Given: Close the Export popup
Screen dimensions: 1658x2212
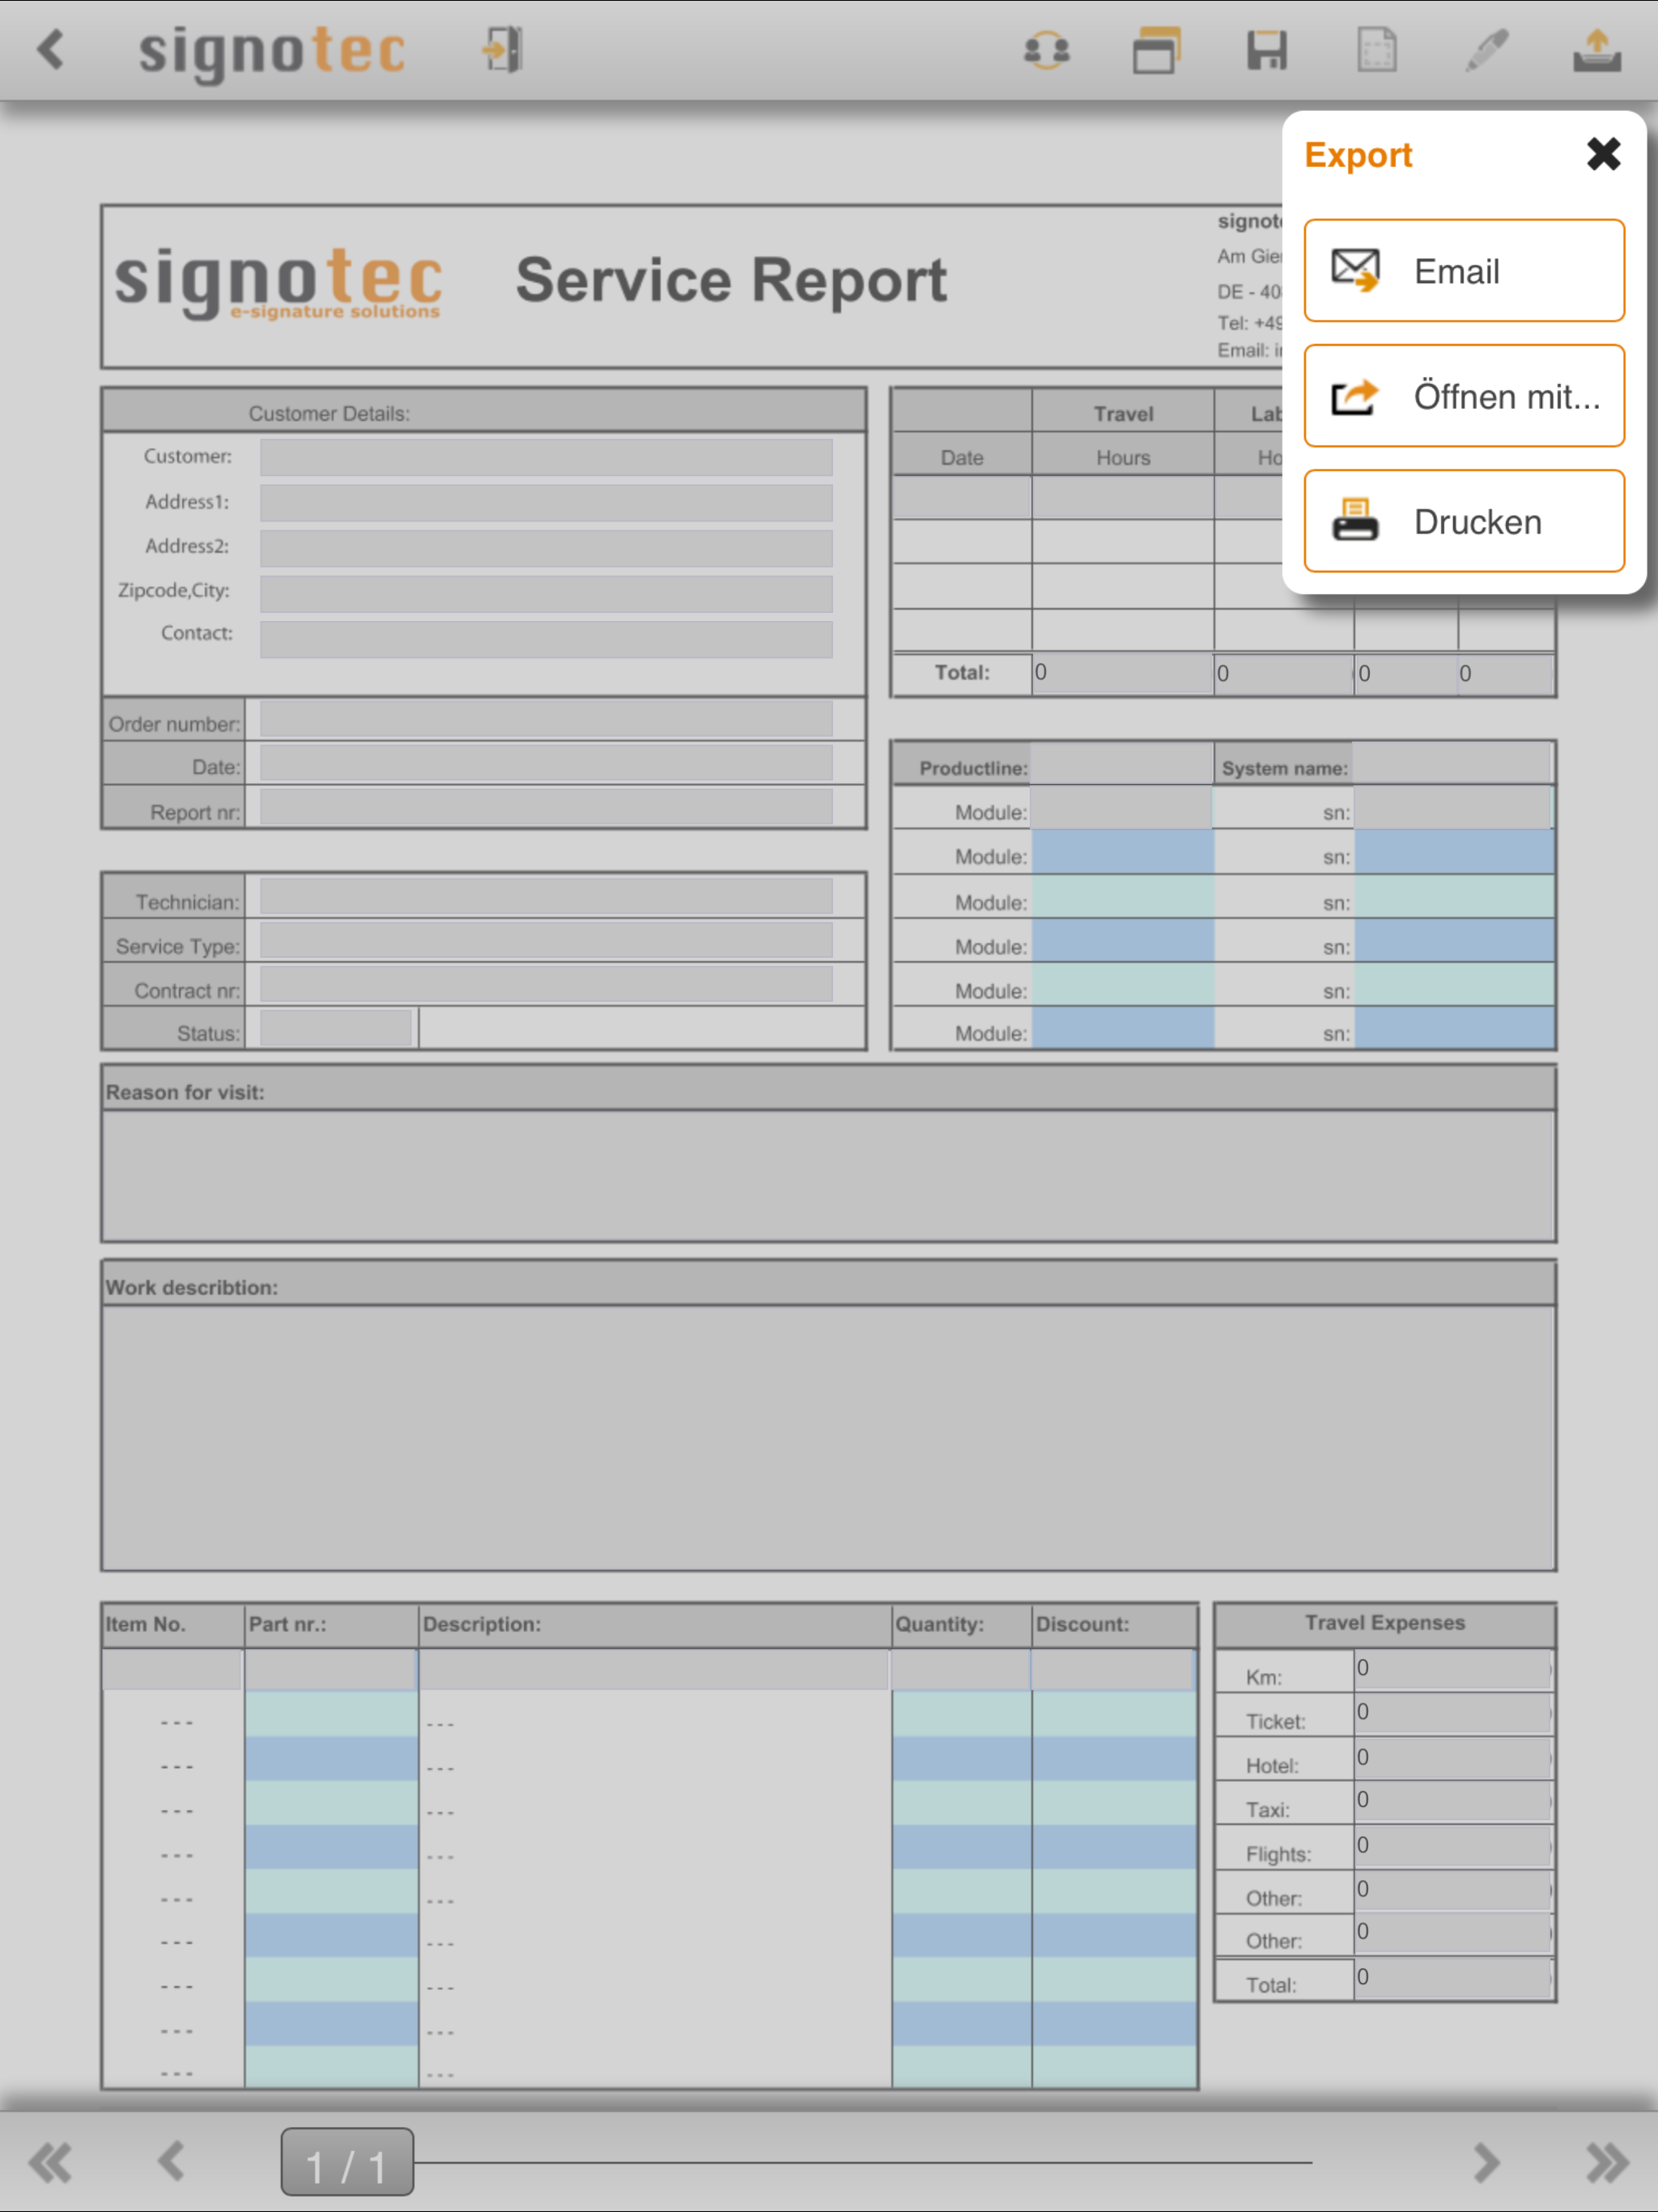Looking at the screenshot, I should (1603, 154).
